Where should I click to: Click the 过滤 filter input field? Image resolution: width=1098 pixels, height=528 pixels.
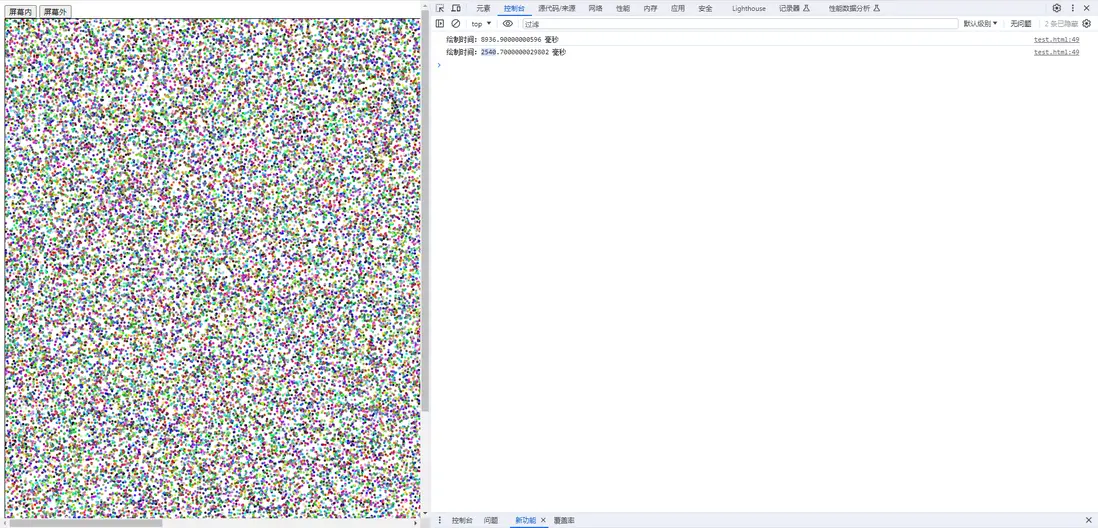(x=740, y=24)
